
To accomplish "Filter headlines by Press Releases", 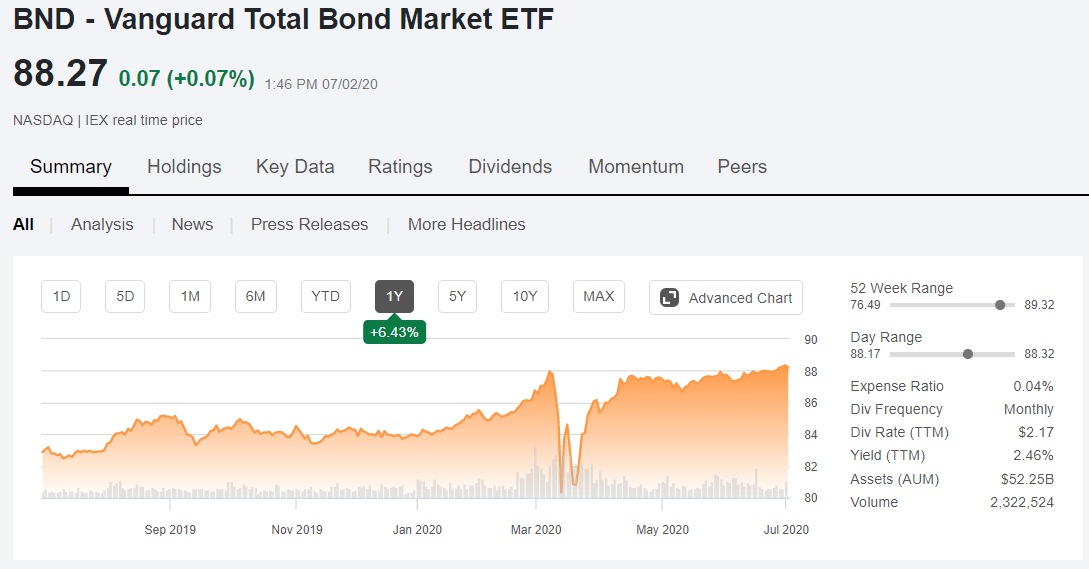I will coord(310,224).
